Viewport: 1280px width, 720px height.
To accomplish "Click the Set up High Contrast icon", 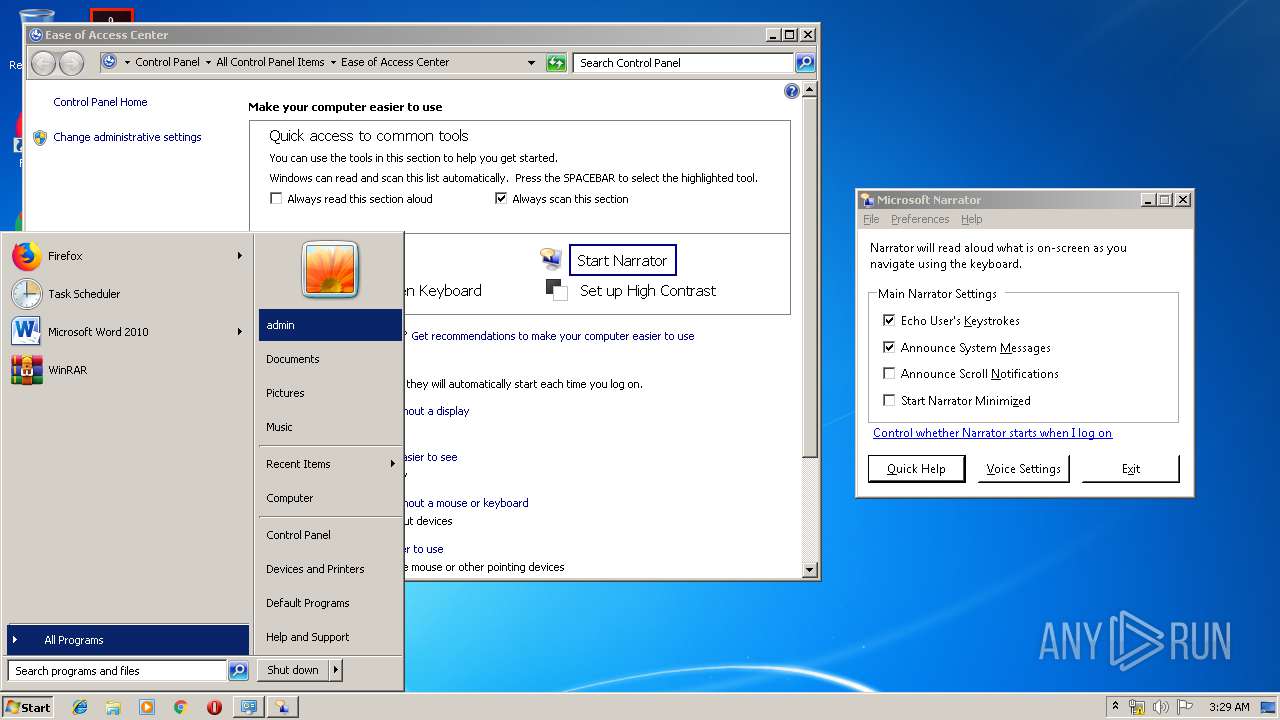I will click(x=556, y=290).
